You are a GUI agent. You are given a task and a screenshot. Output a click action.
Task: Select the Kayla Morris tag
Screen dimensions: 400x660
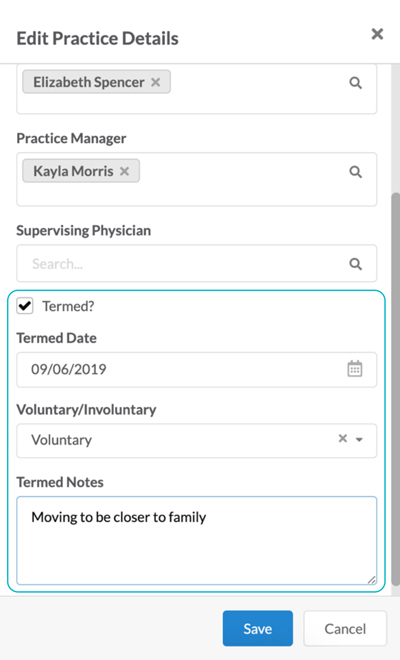73,171
